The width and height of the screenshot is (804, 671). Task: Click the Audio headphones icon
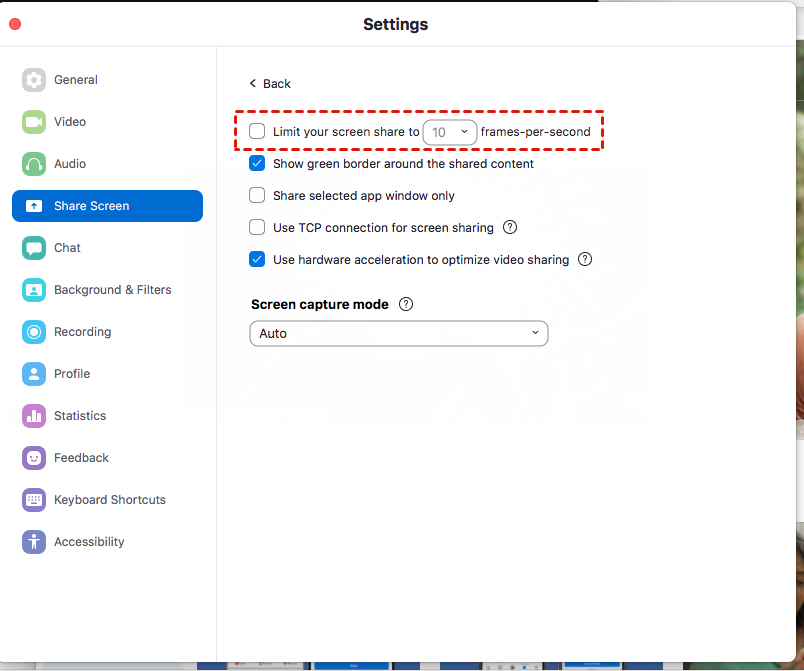pyautogui.click(x=34, y=164)
